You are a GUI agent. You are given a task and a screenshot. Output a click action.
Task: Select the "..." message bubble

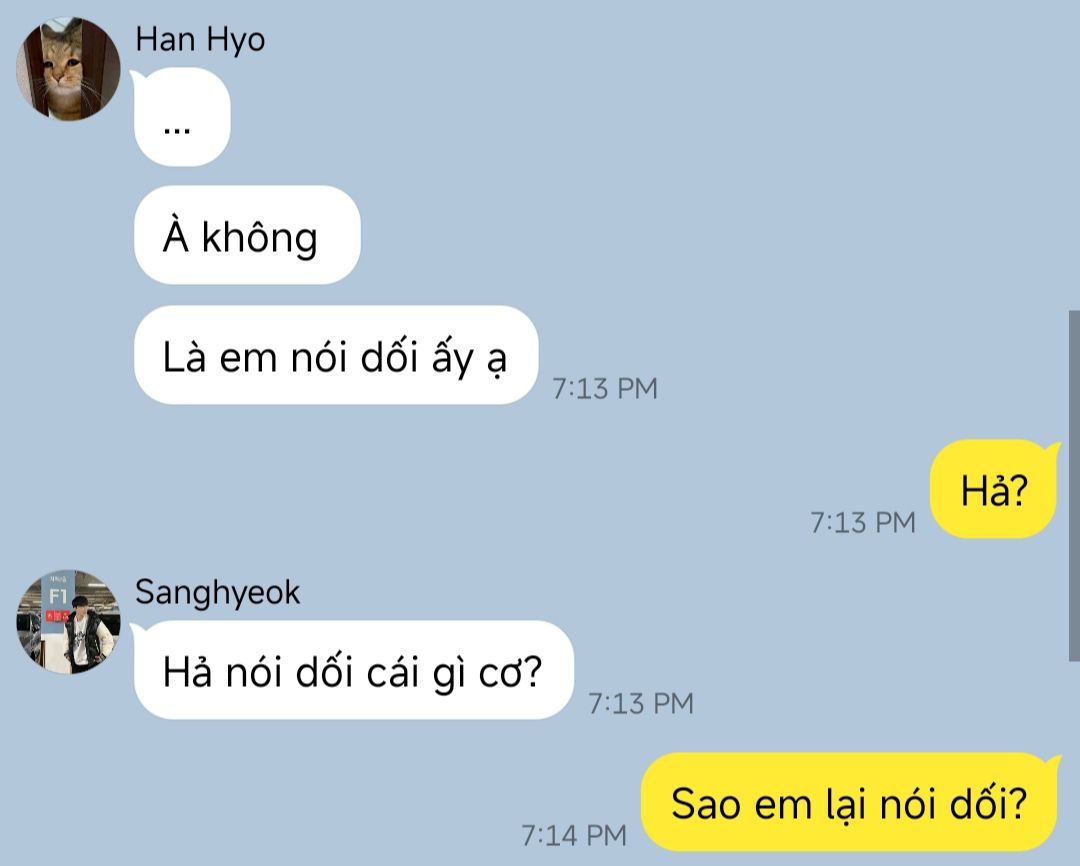pos(181,117)
